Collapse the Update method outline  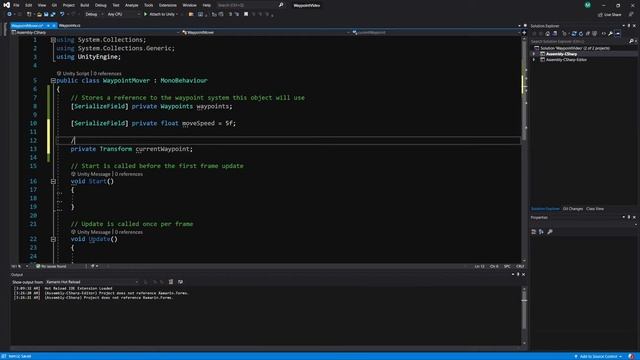(53, 239)
